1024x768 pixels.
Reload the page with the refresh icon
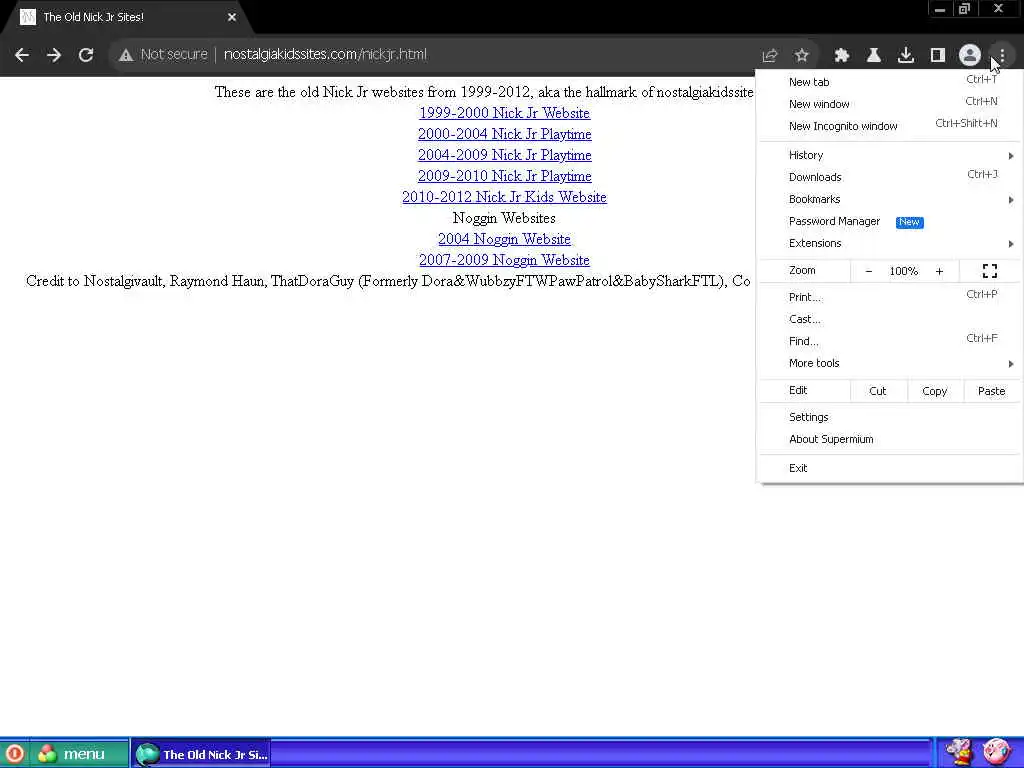pyautogui.click(x=86, y=55)
